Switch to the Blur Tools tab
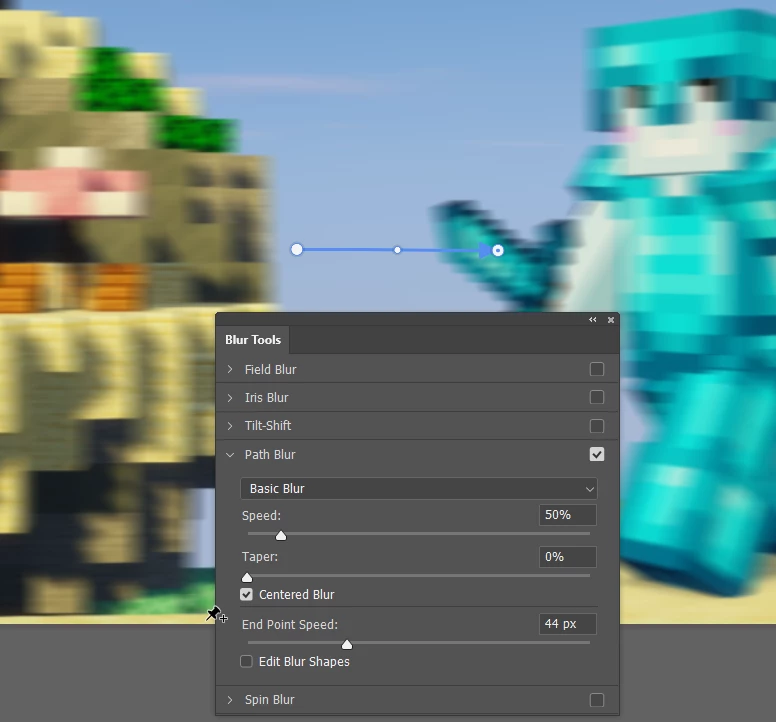Viewport: 776px width, 722px height. [x=253, y=340]
